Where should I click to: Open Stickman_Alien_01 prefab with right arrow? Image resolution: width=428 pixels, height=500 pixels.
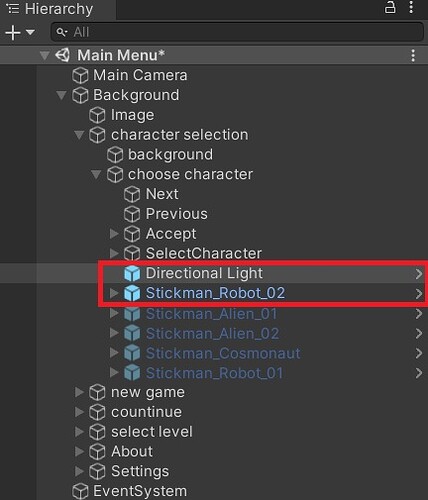click(419, 314)
